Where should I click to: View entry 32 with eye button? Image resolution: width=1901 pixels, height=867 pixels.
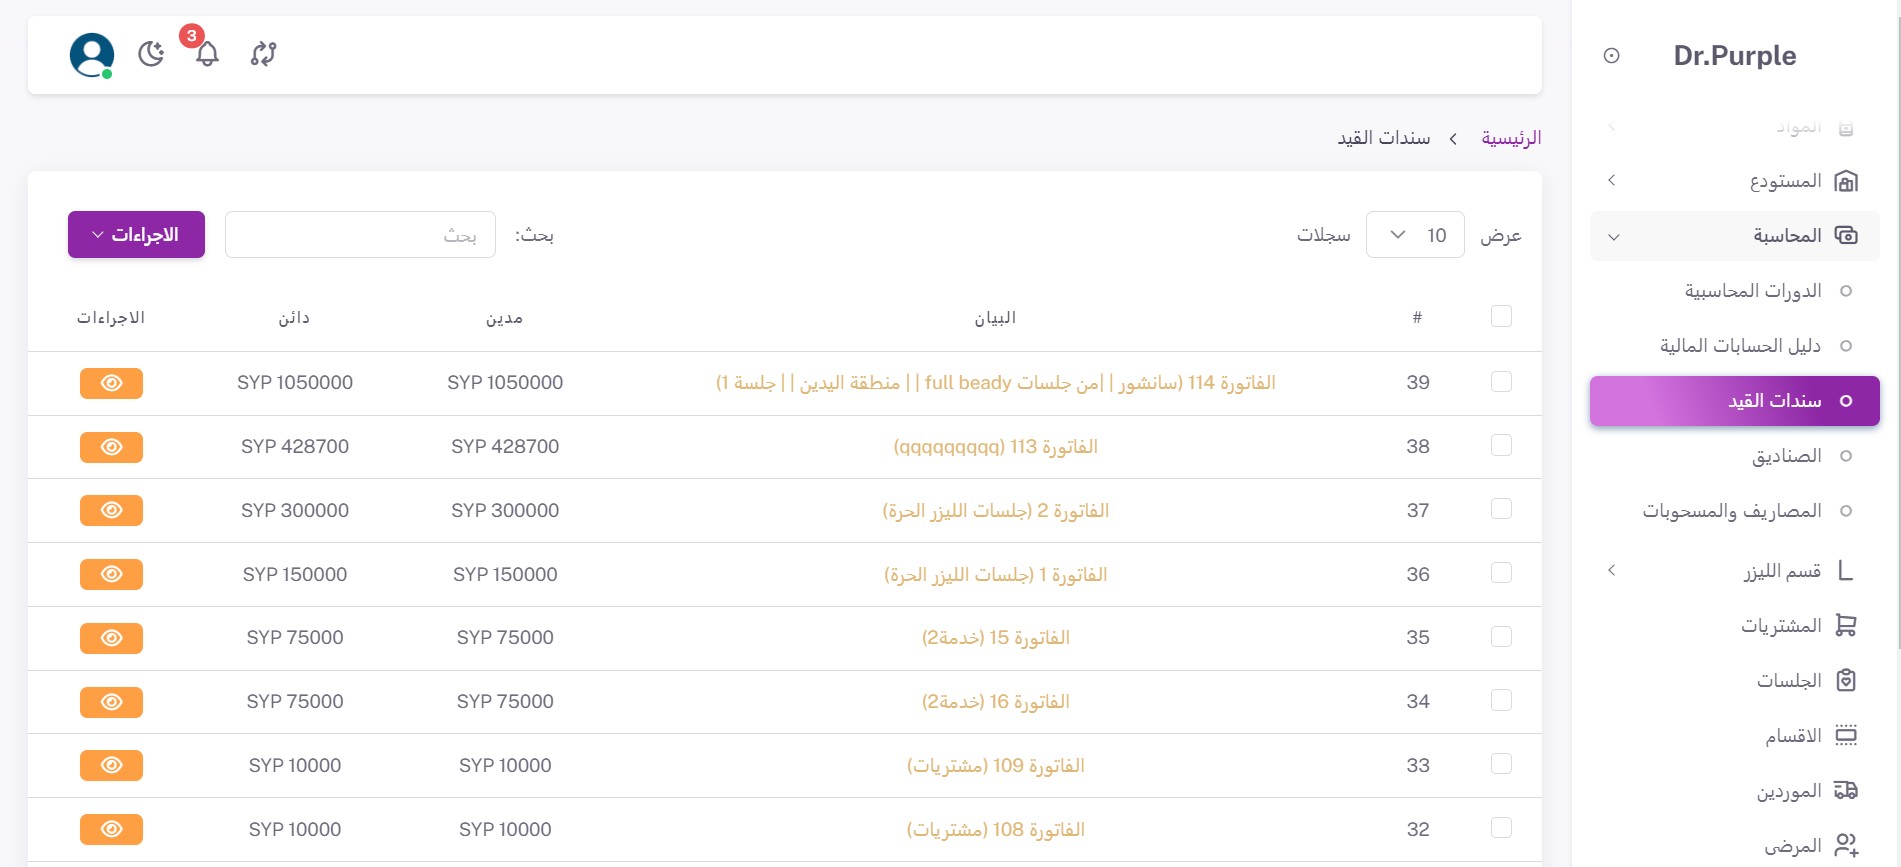click(x=111, y=829)
